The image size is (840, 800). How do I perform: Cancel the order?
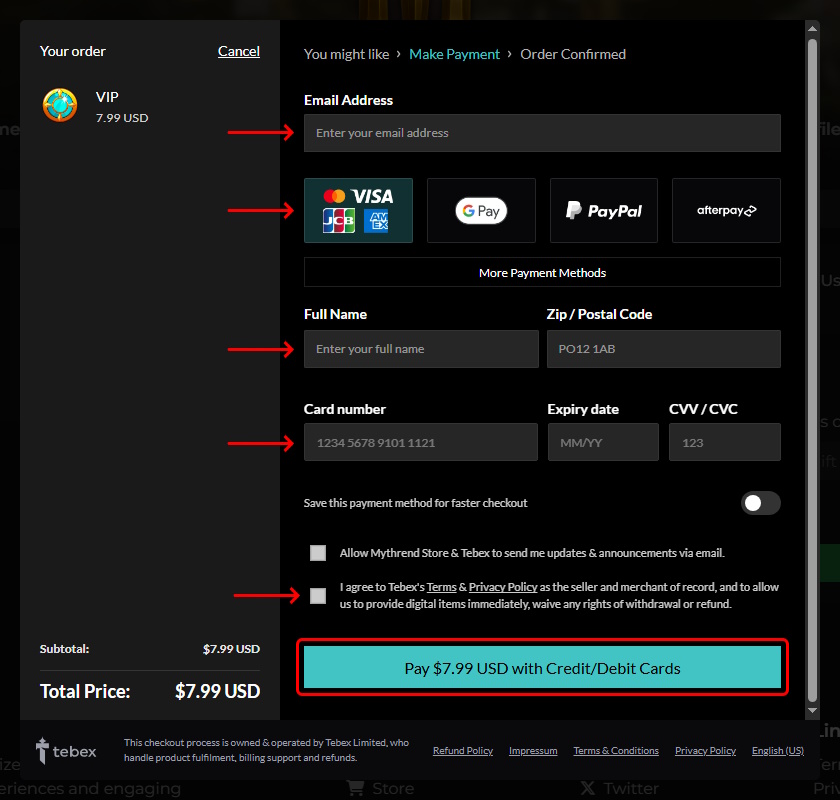(238, 51)
